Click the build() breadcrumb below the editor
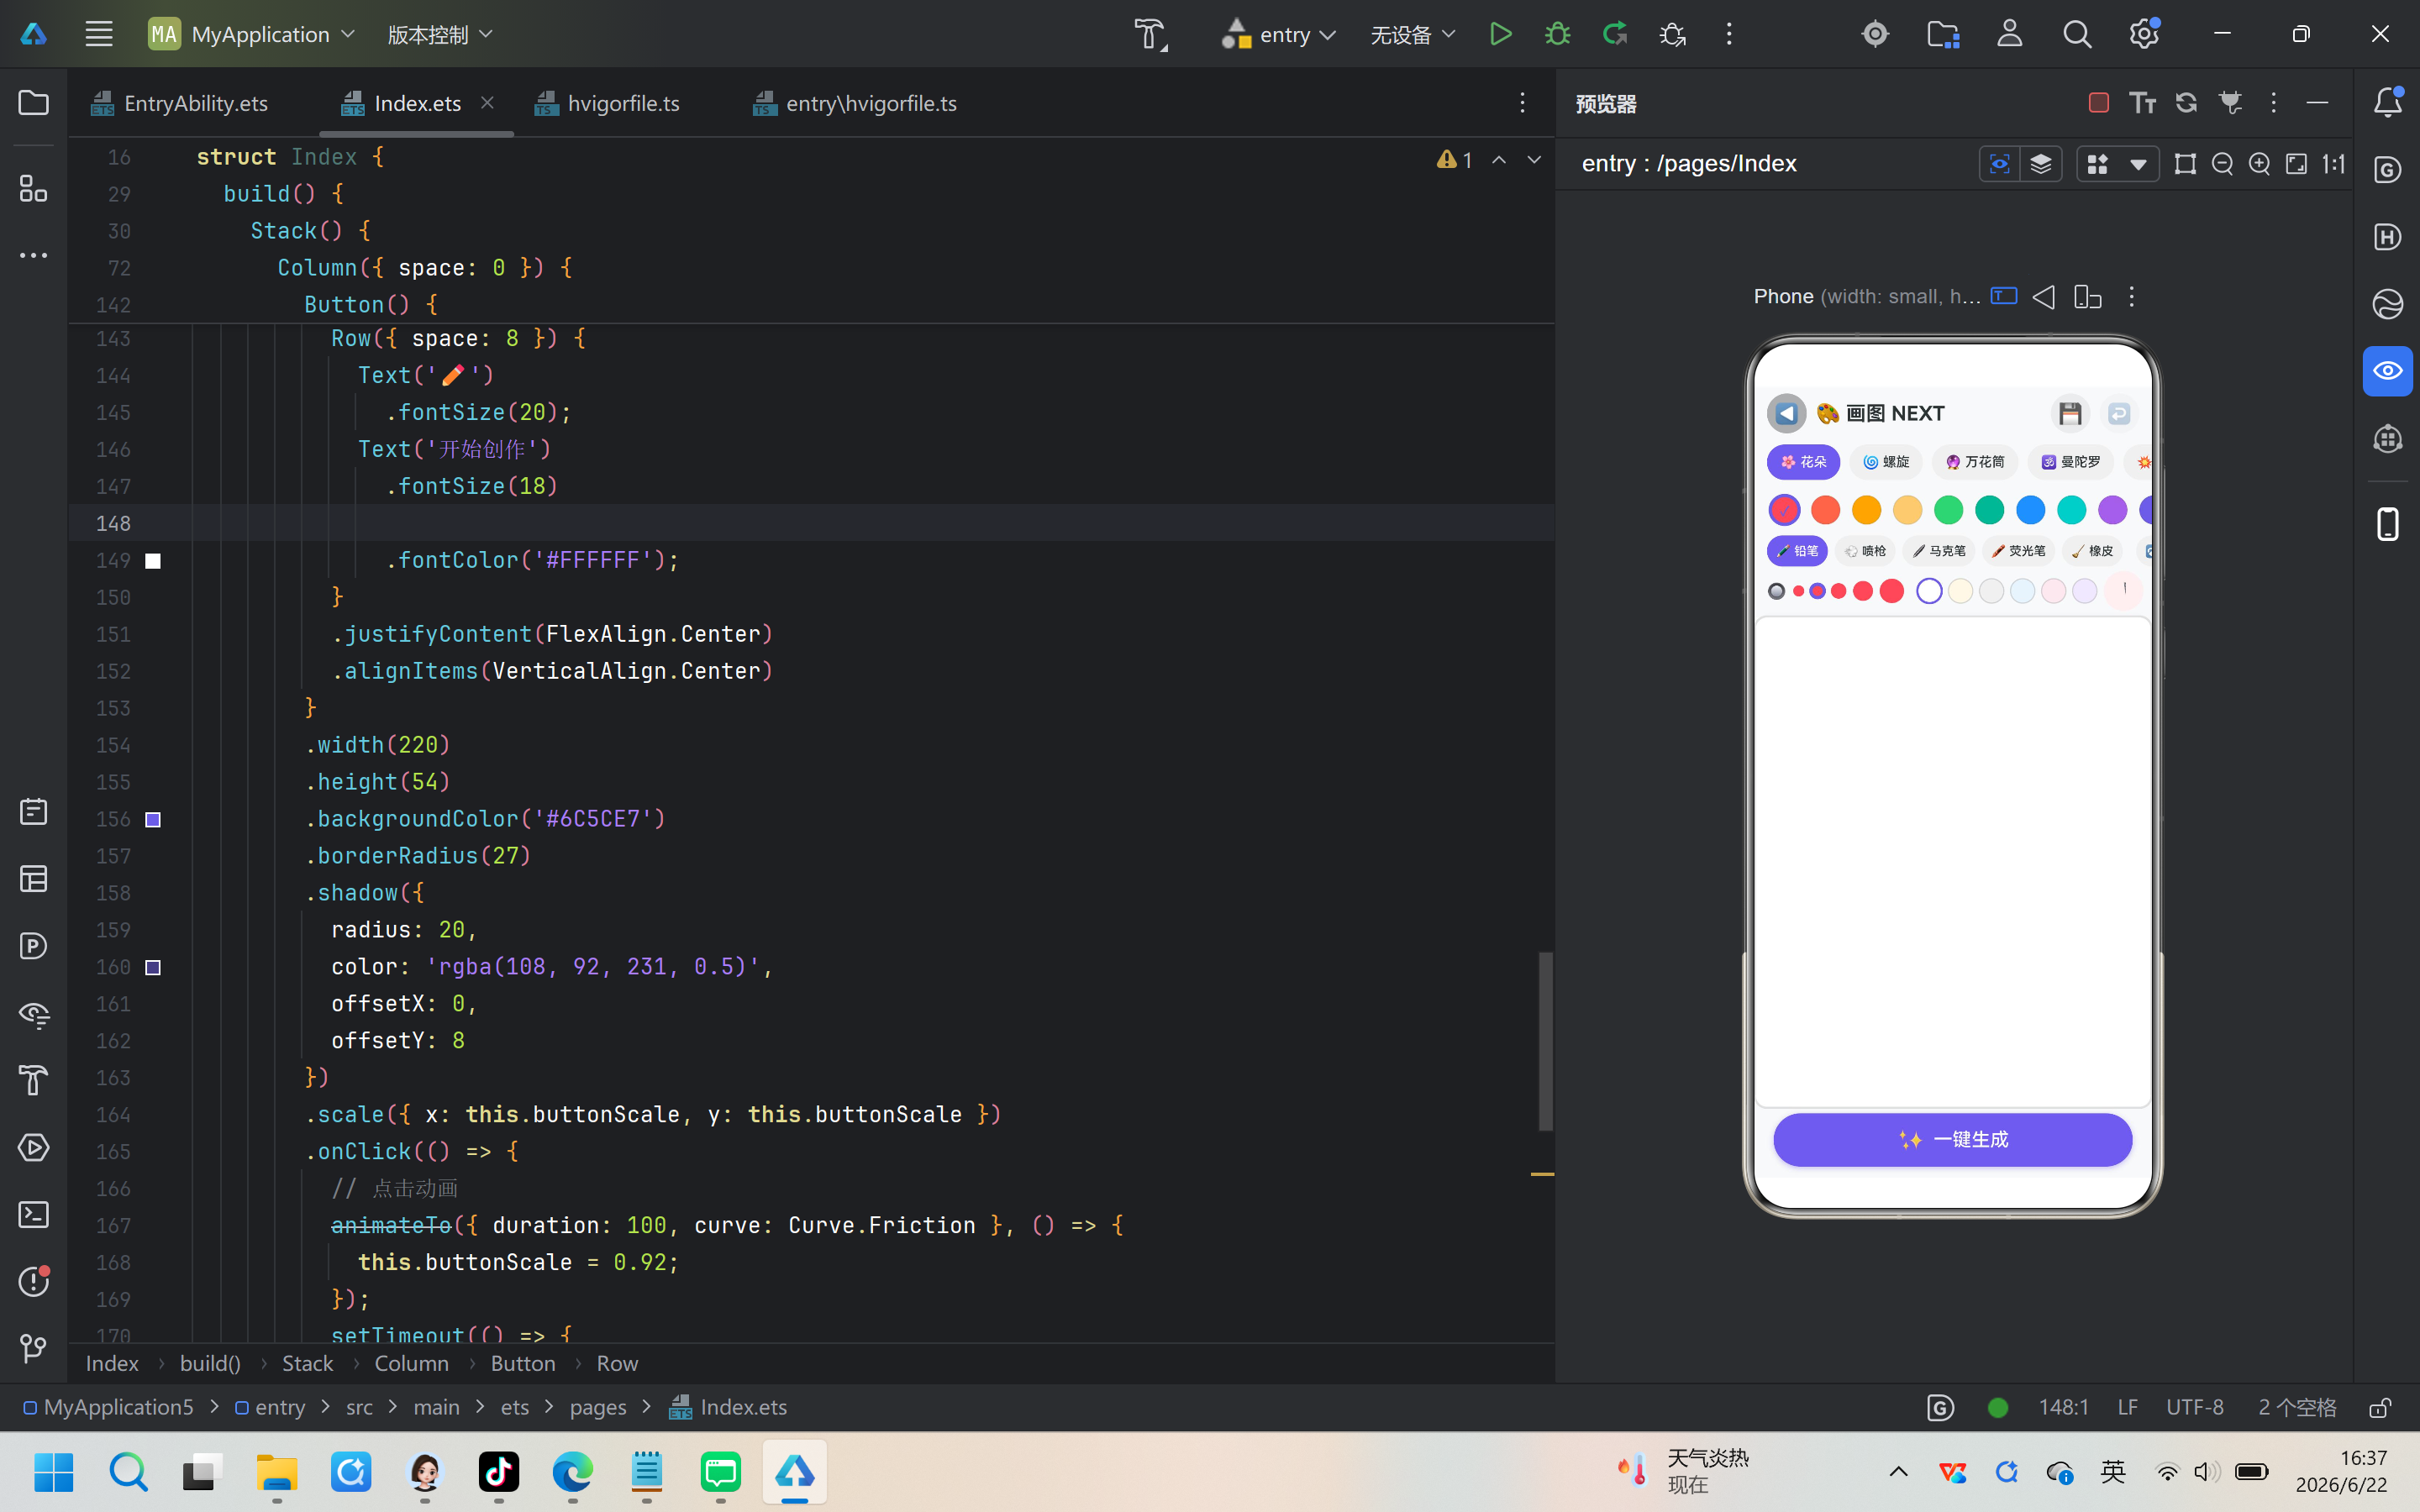Screen dimensions: 2420x1512 coord(210,1363)
